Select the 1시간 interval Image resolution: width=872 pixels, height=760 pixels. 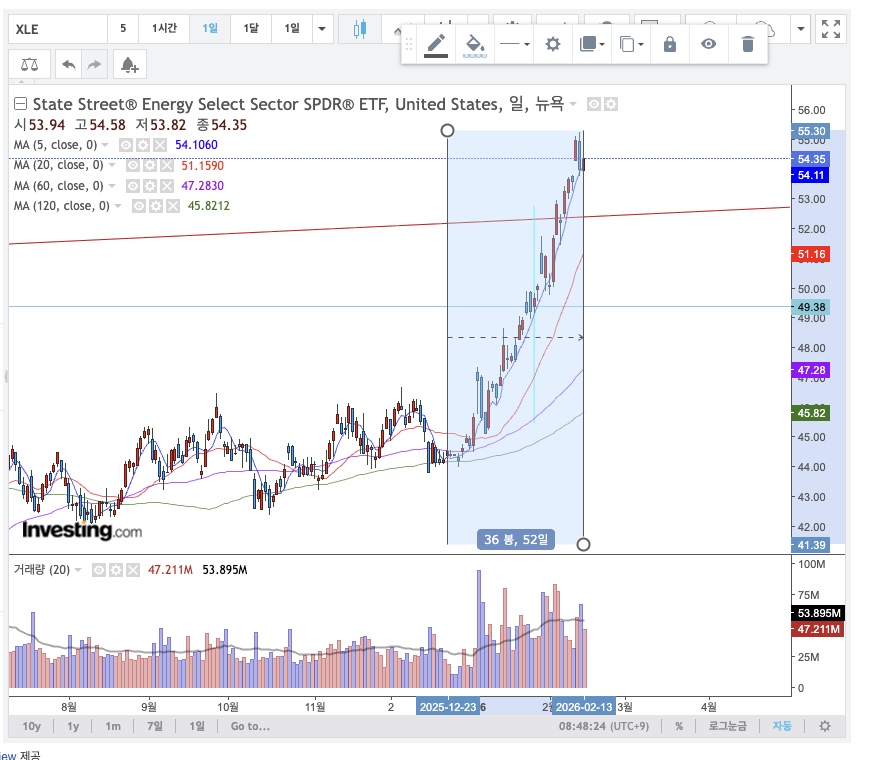pos(164,29)
